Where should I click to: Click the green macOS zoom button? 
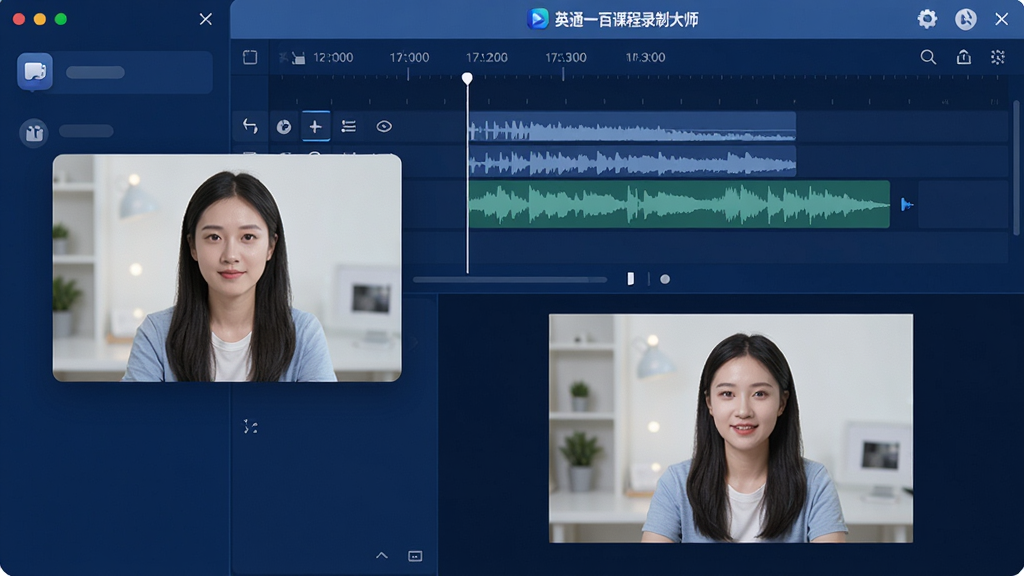[x=61, y=19]
